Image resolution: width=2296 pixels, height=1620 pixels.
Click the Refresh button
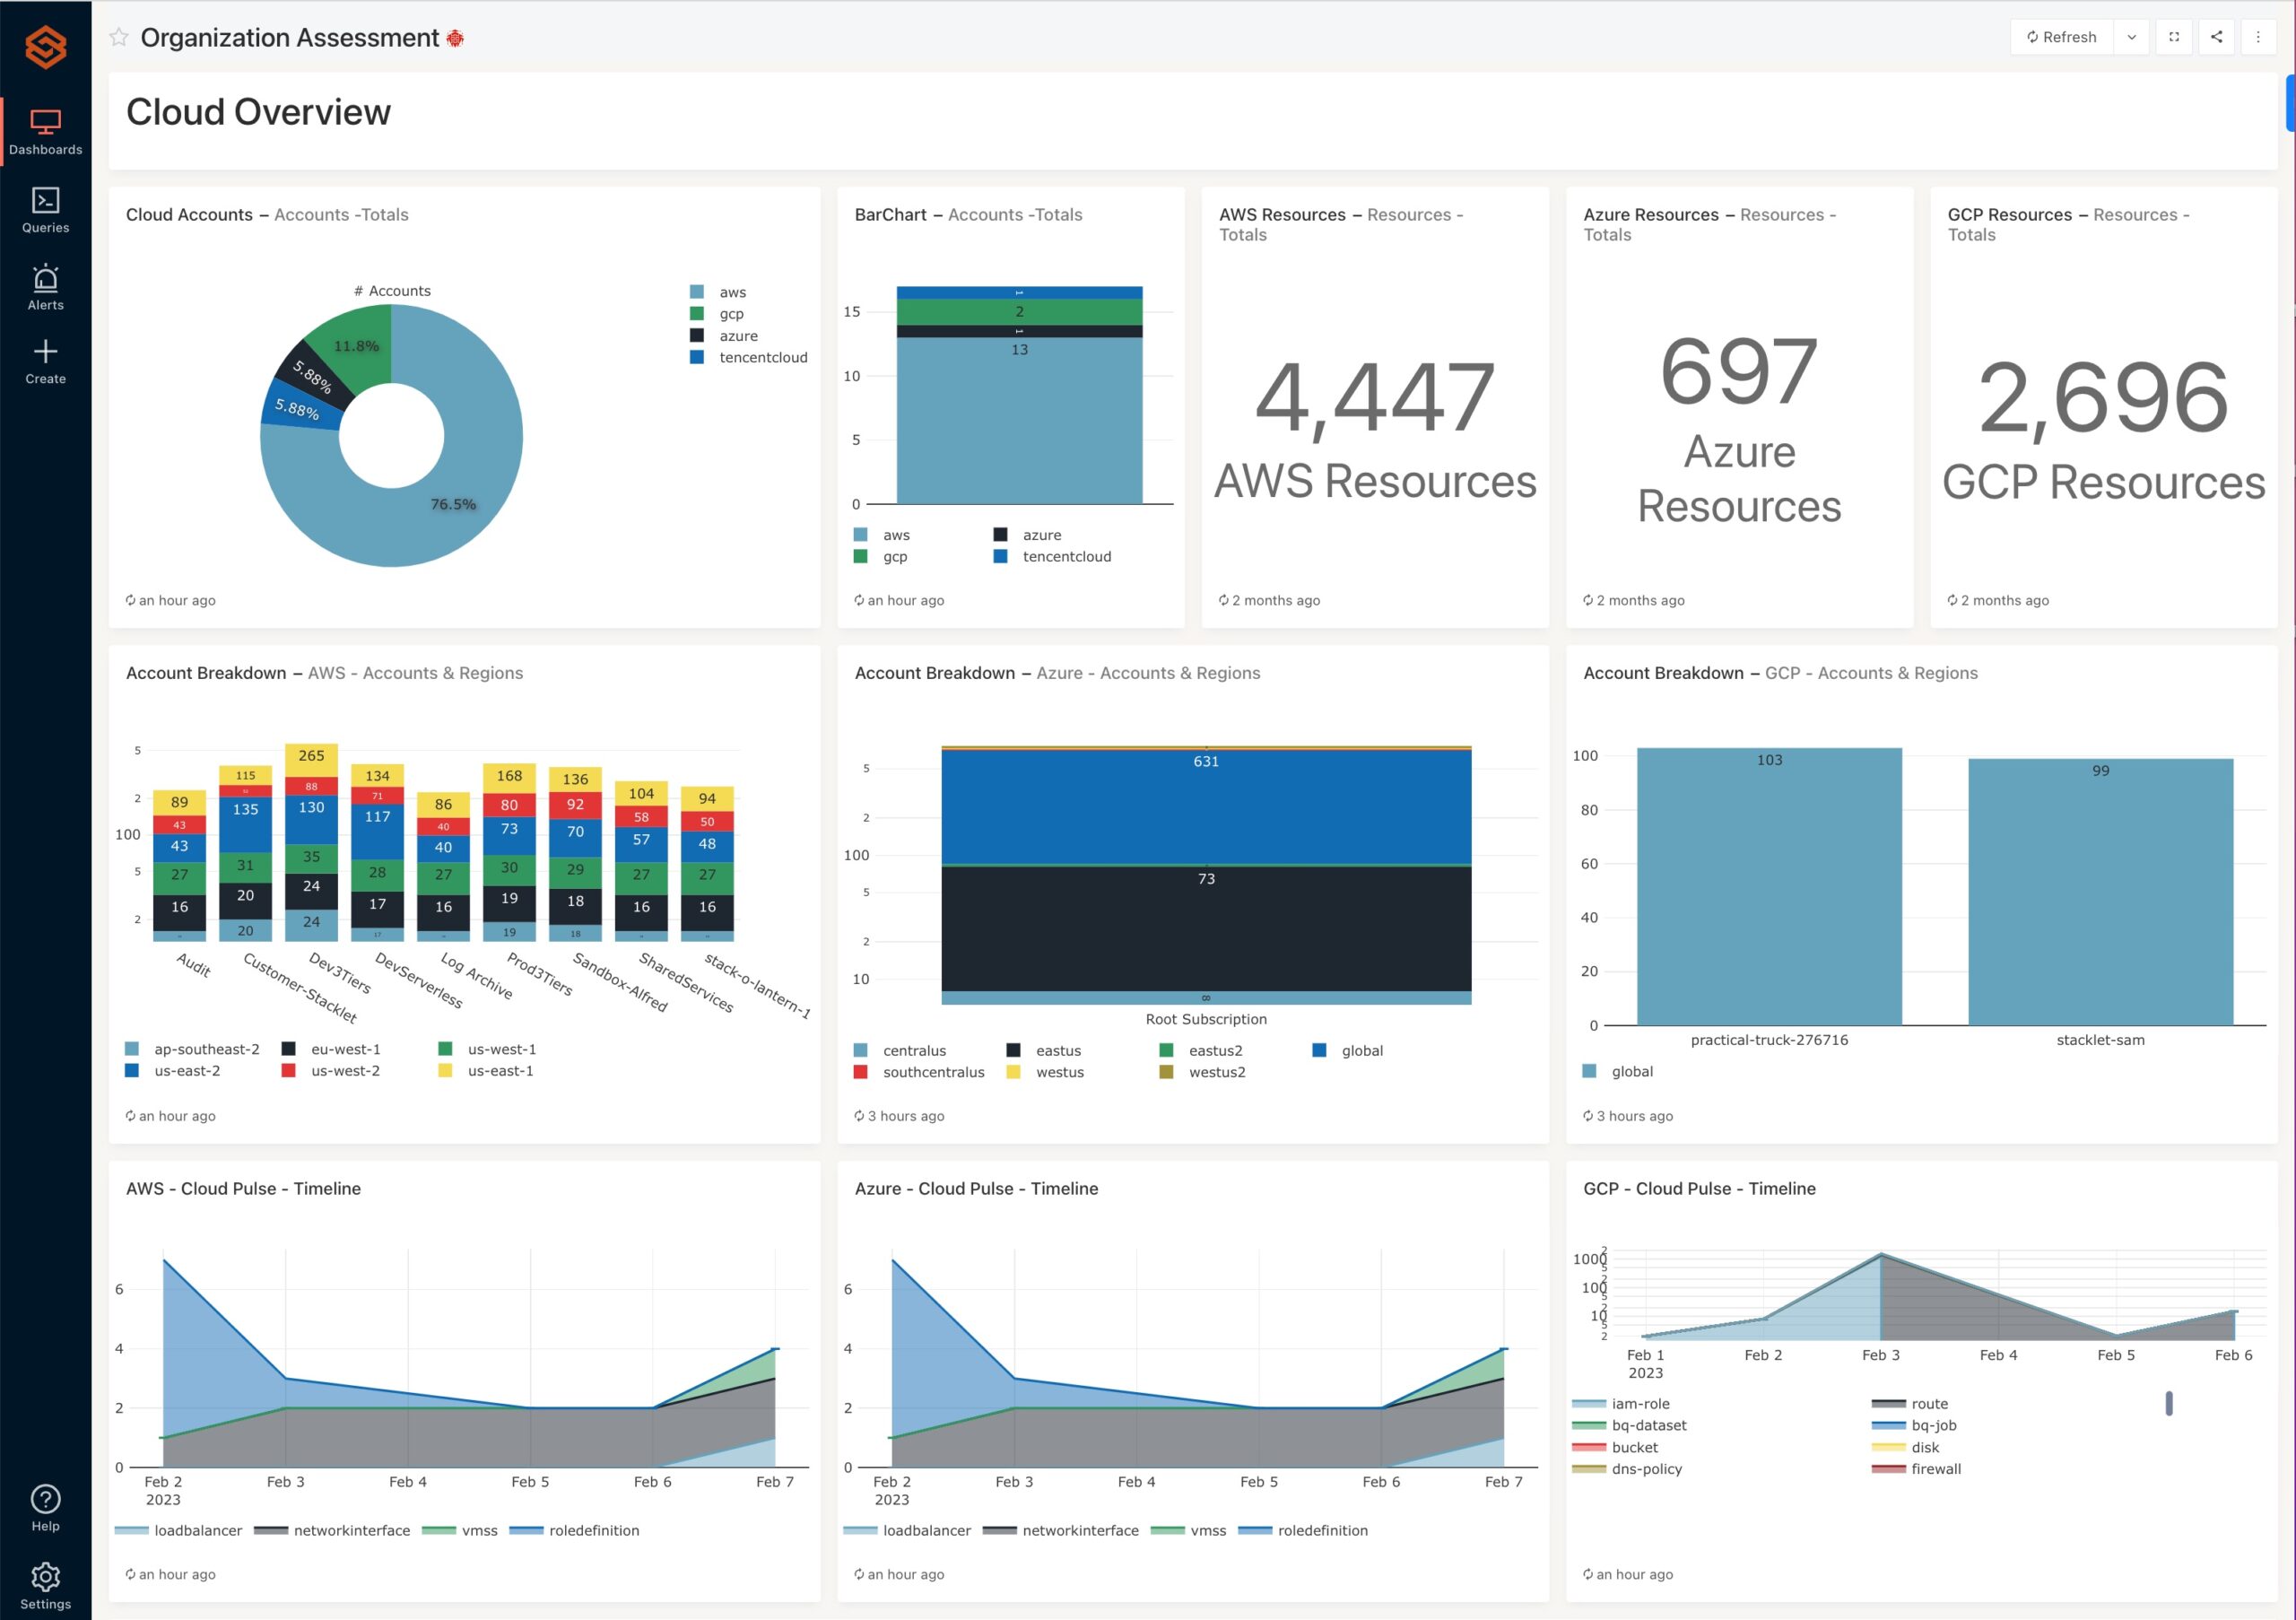[x=2060, y=37]
